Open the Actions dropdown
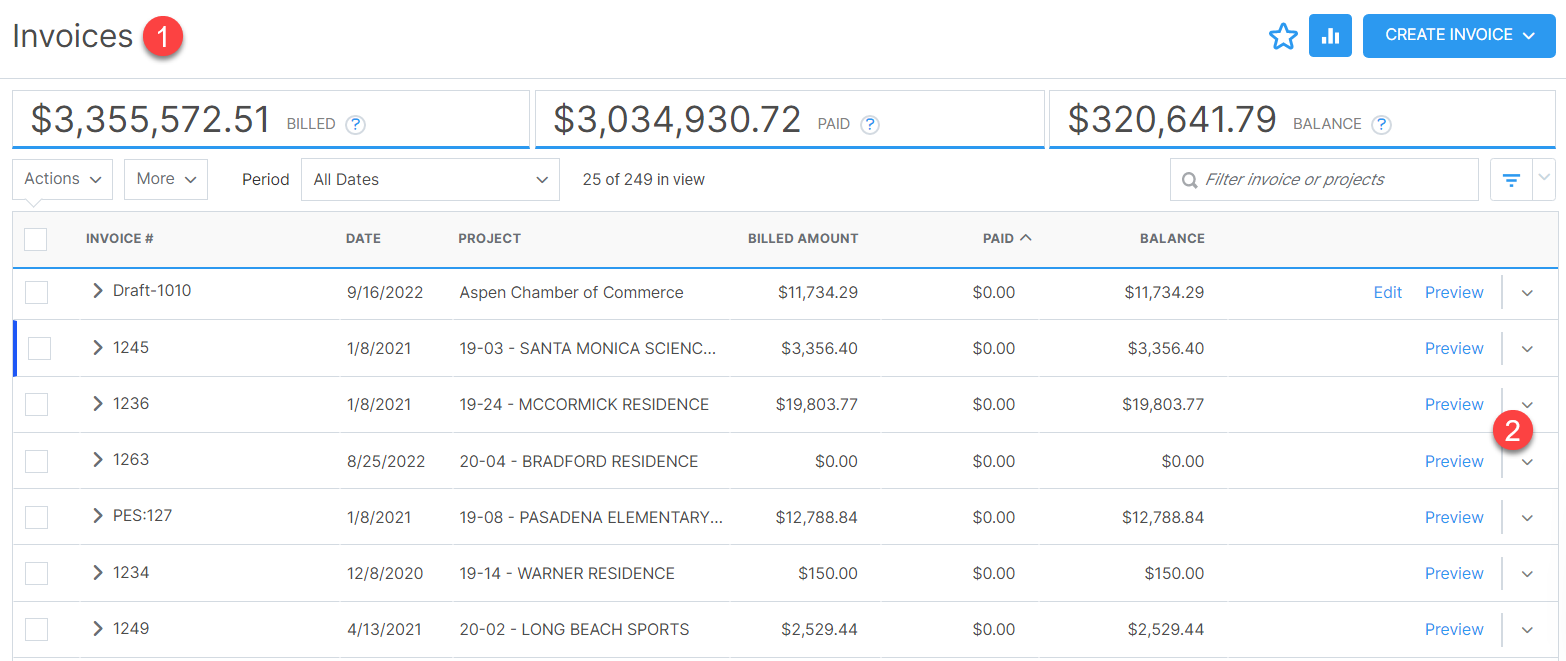The image size is (1566, 661). tap(62, 179)
